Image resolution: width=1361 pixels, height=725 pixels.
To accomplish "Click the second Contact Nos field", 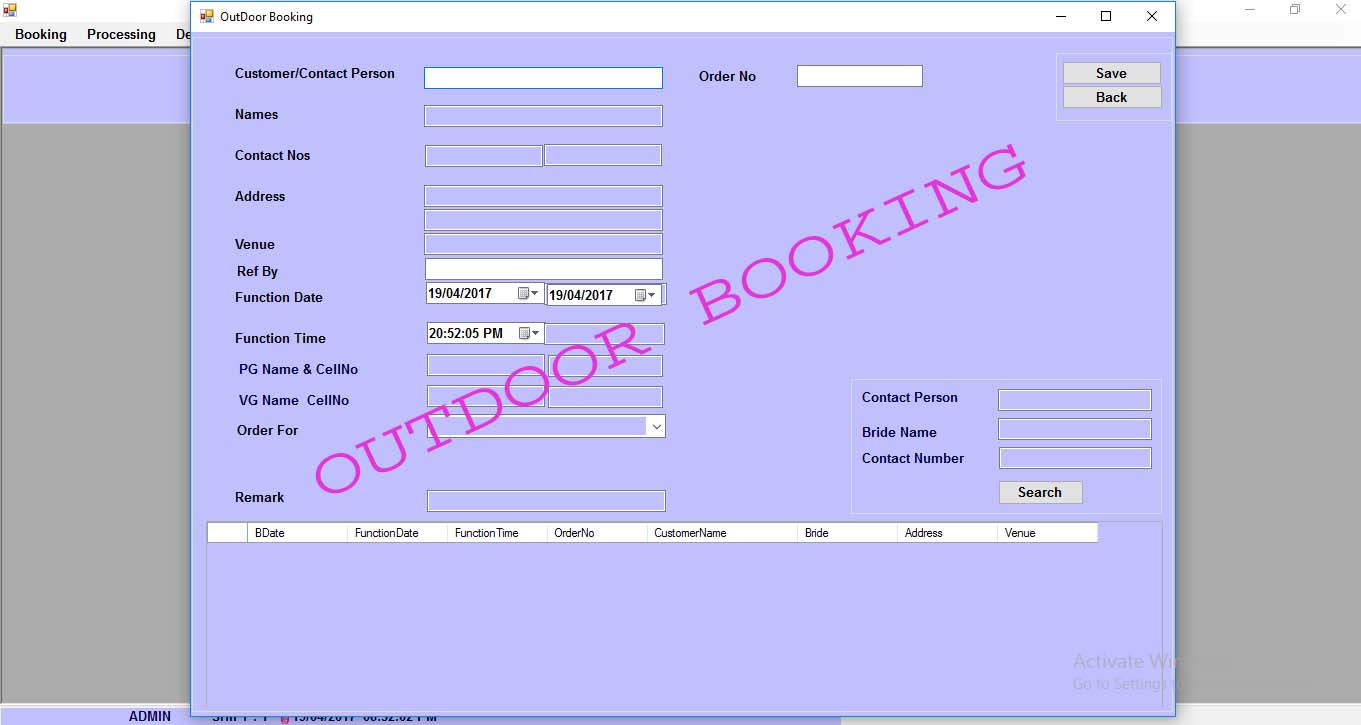I will 602,155.
